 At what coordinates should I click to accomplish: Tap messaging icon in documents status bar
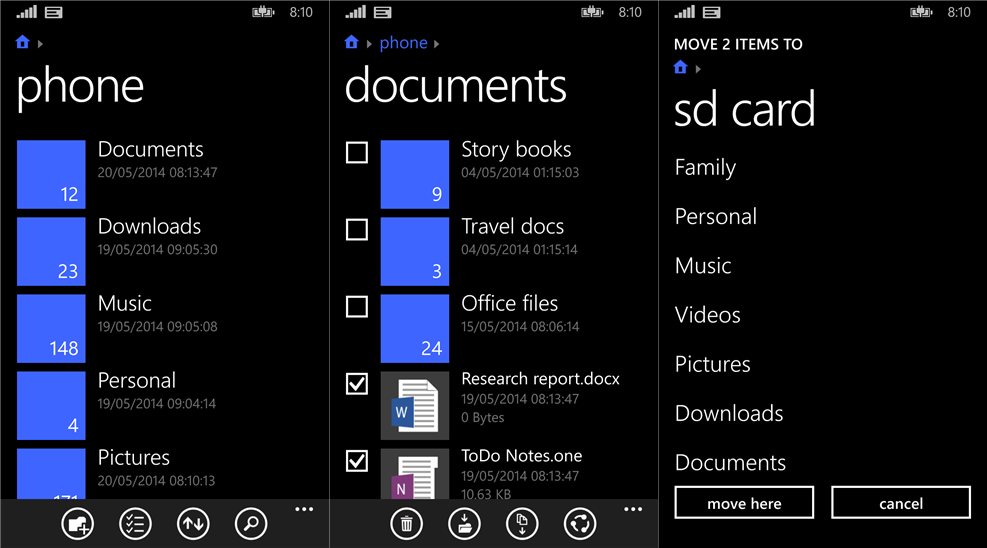[x=382, y=12]
